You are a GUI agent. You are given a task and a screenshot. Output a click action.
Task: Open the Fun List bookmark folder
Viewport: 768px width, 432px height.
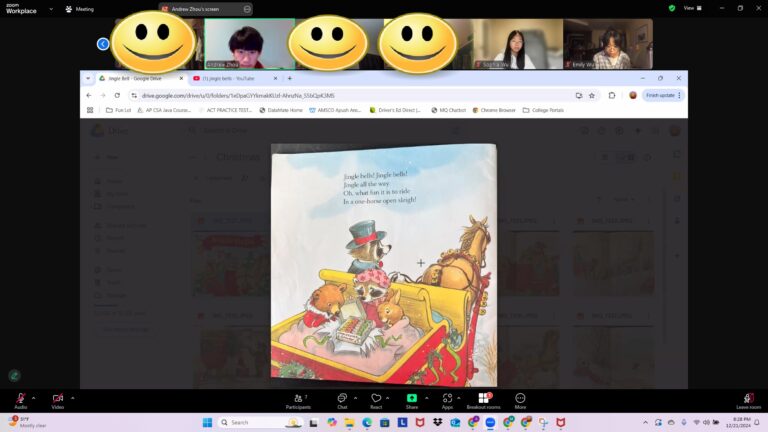click(x=119, y=110)
